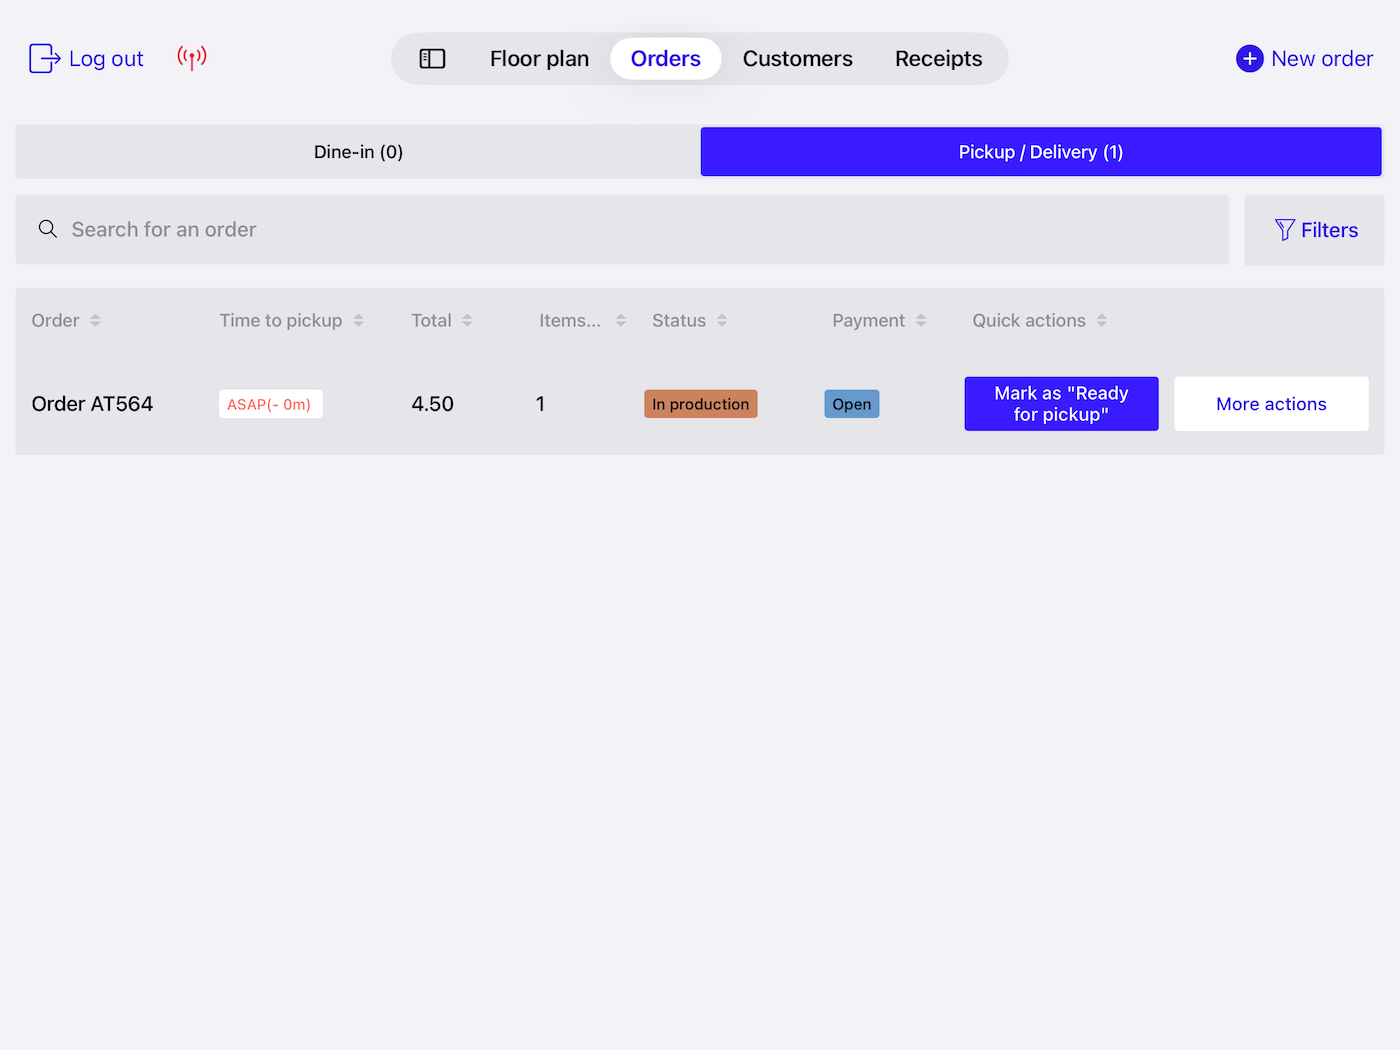Screen dimensions: 1400x1050
Task: Click the ASAP(- 0m) pickup time badge
Action: point(270,404)
